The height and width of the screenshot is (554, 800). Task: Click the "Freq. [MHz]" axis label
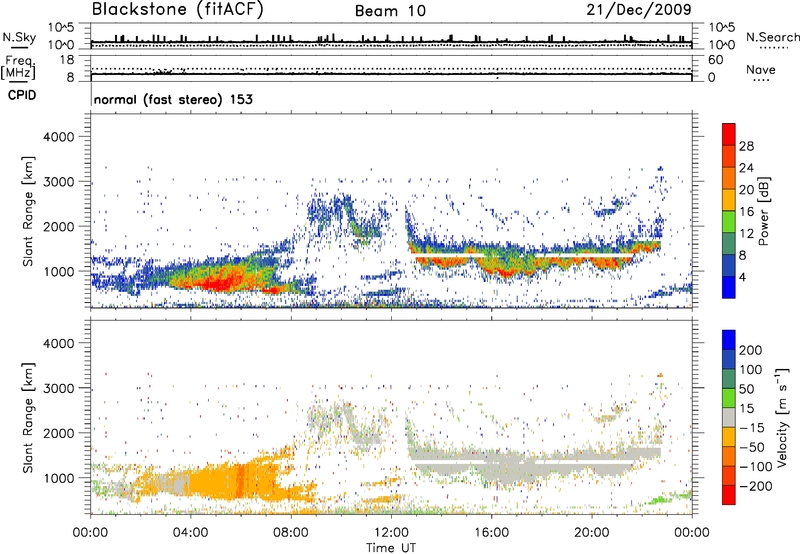[18, 67]
